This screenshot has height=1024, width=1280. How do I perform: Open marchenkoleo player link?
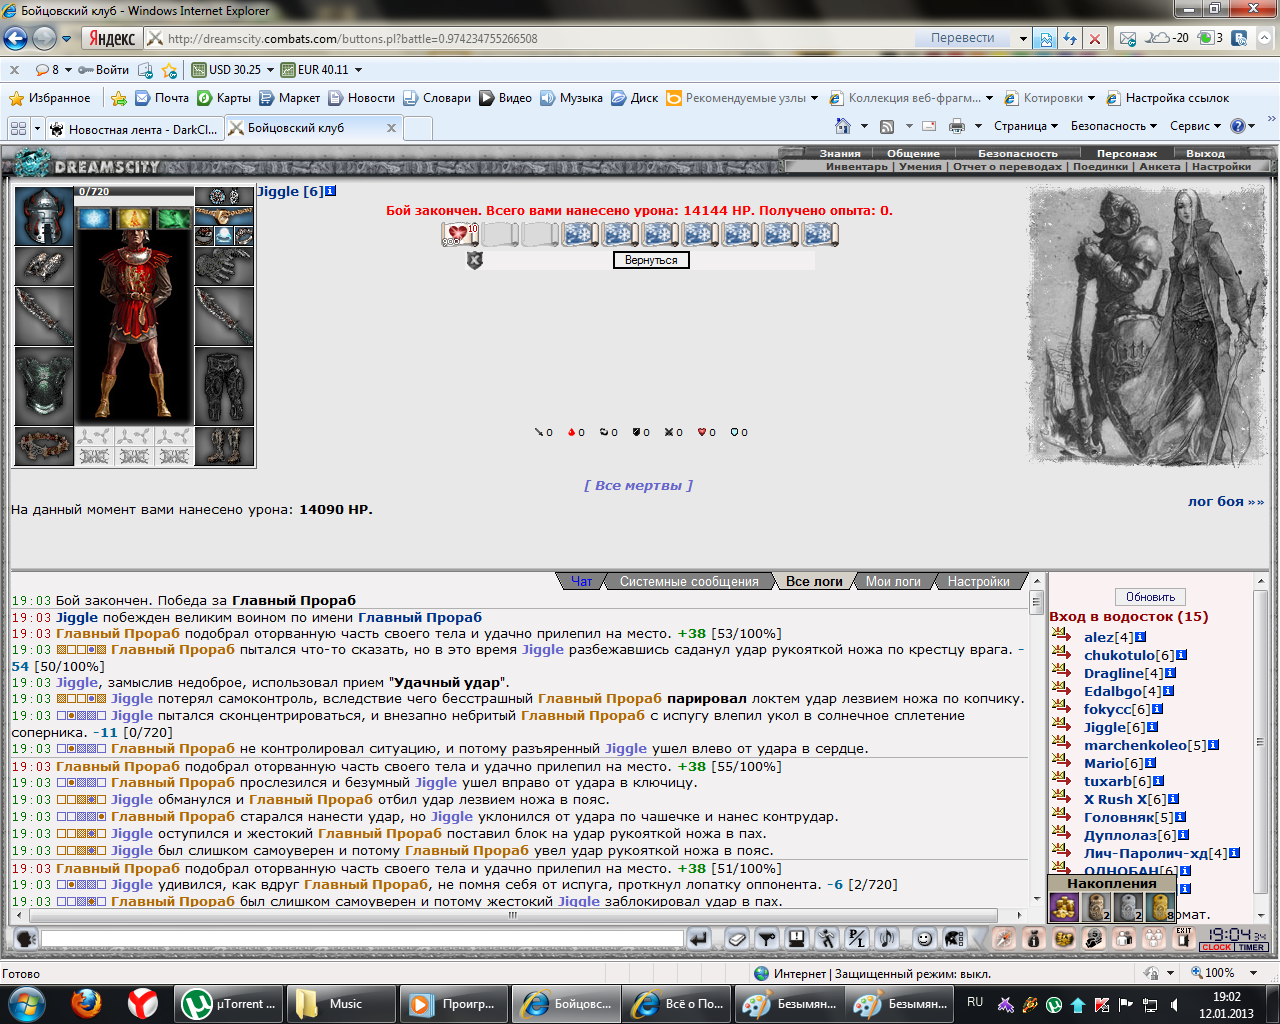point(1135,745)
